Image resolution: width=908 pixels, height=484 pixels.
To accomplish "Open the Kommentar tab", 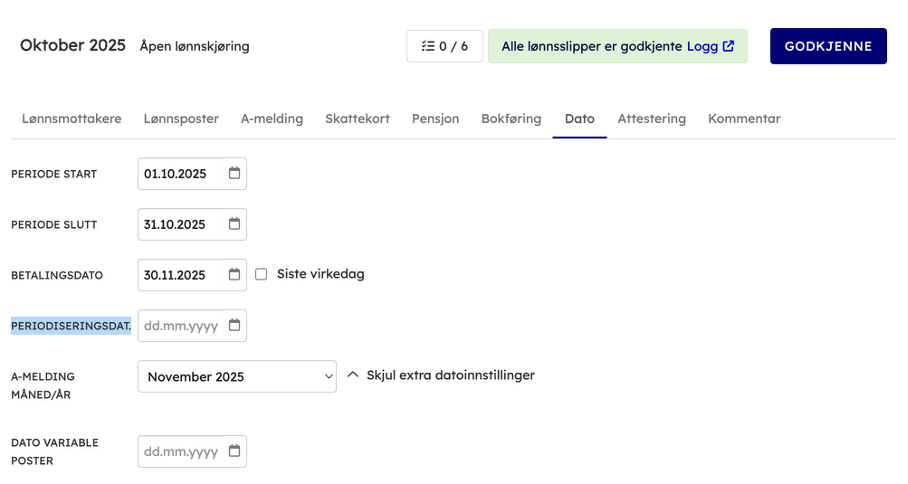I will [744, 118].
